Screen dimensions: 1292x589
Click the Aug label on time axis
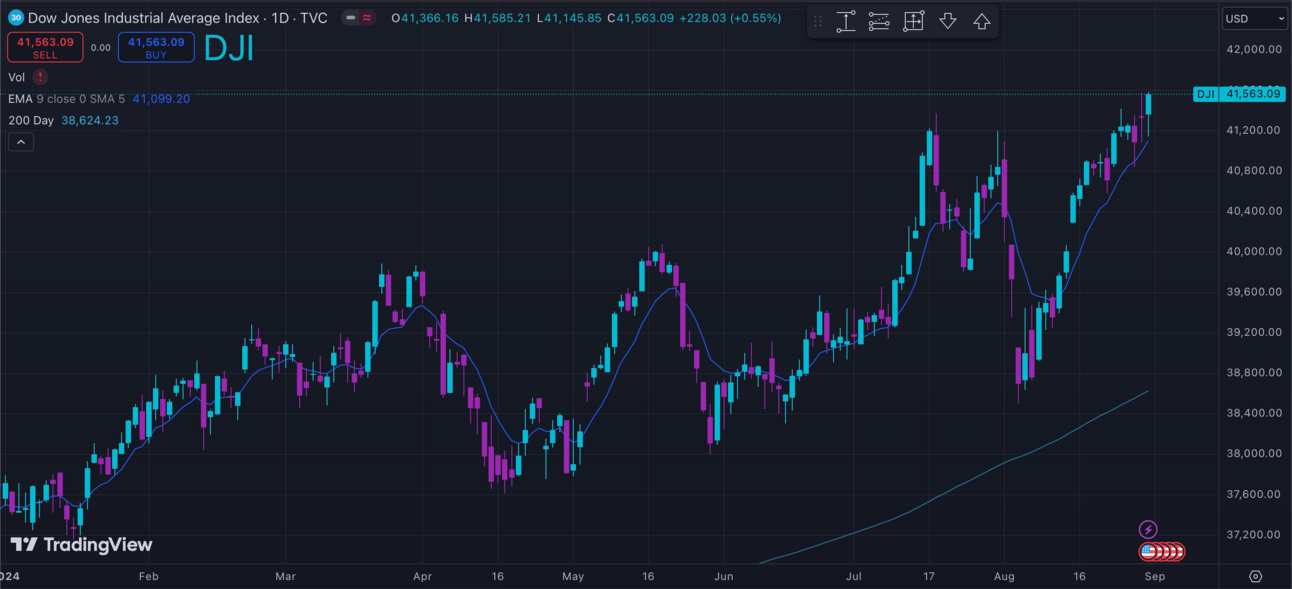tap(1005, 577)
